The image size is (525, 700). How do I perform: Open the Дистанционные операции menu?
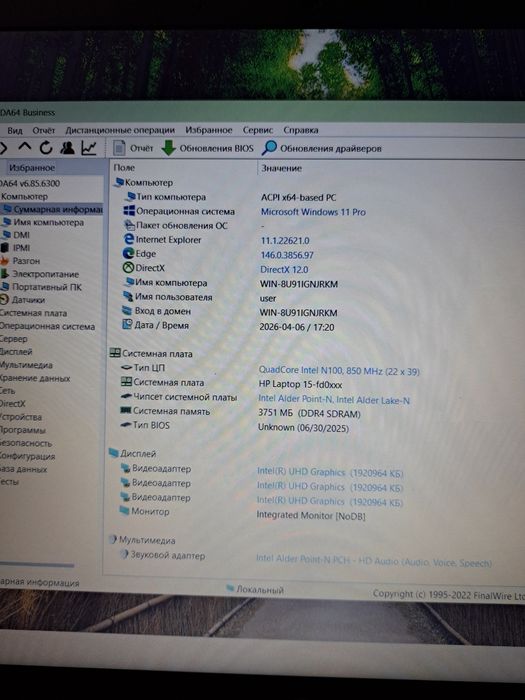pos(120,130)
